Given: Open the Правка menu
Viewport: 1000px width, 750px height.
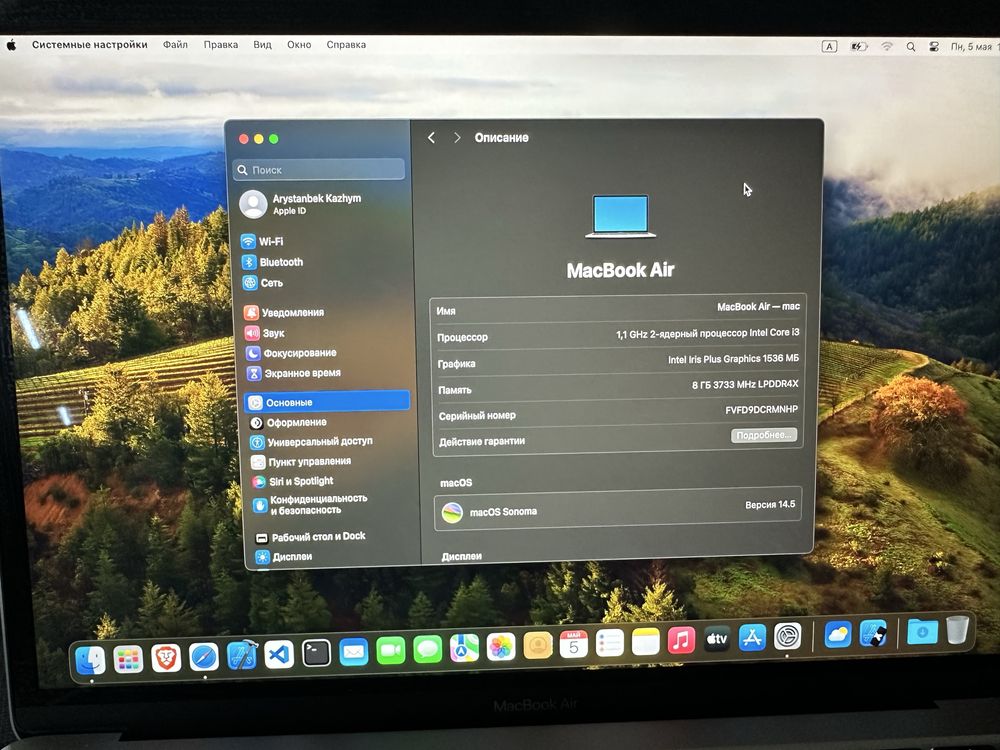Looking at the screenshot, I should coord(221,45).
